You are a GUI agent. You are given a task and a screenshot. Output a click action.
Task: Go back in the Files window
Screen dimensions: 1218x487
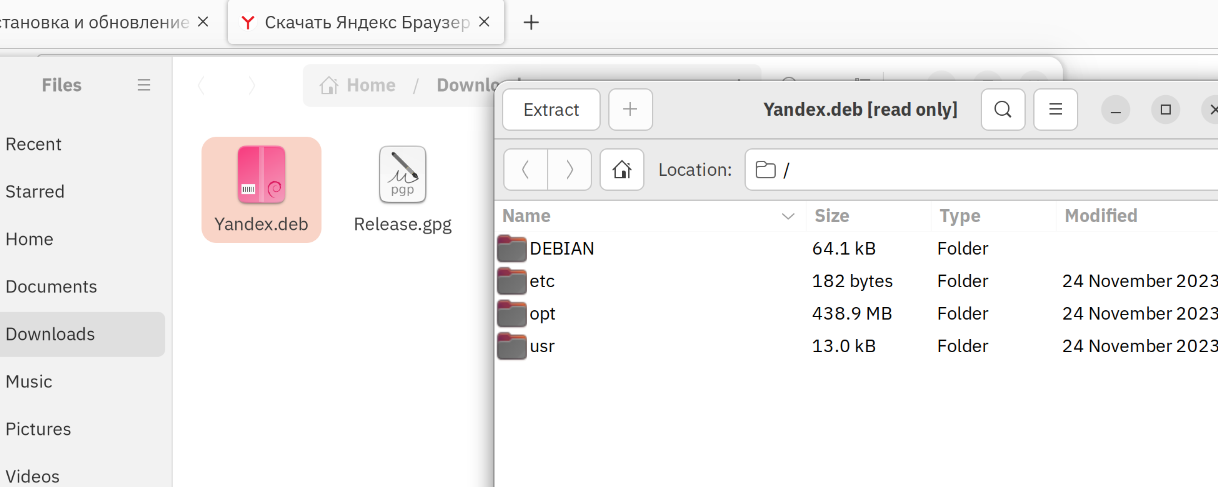click(203, 85)
